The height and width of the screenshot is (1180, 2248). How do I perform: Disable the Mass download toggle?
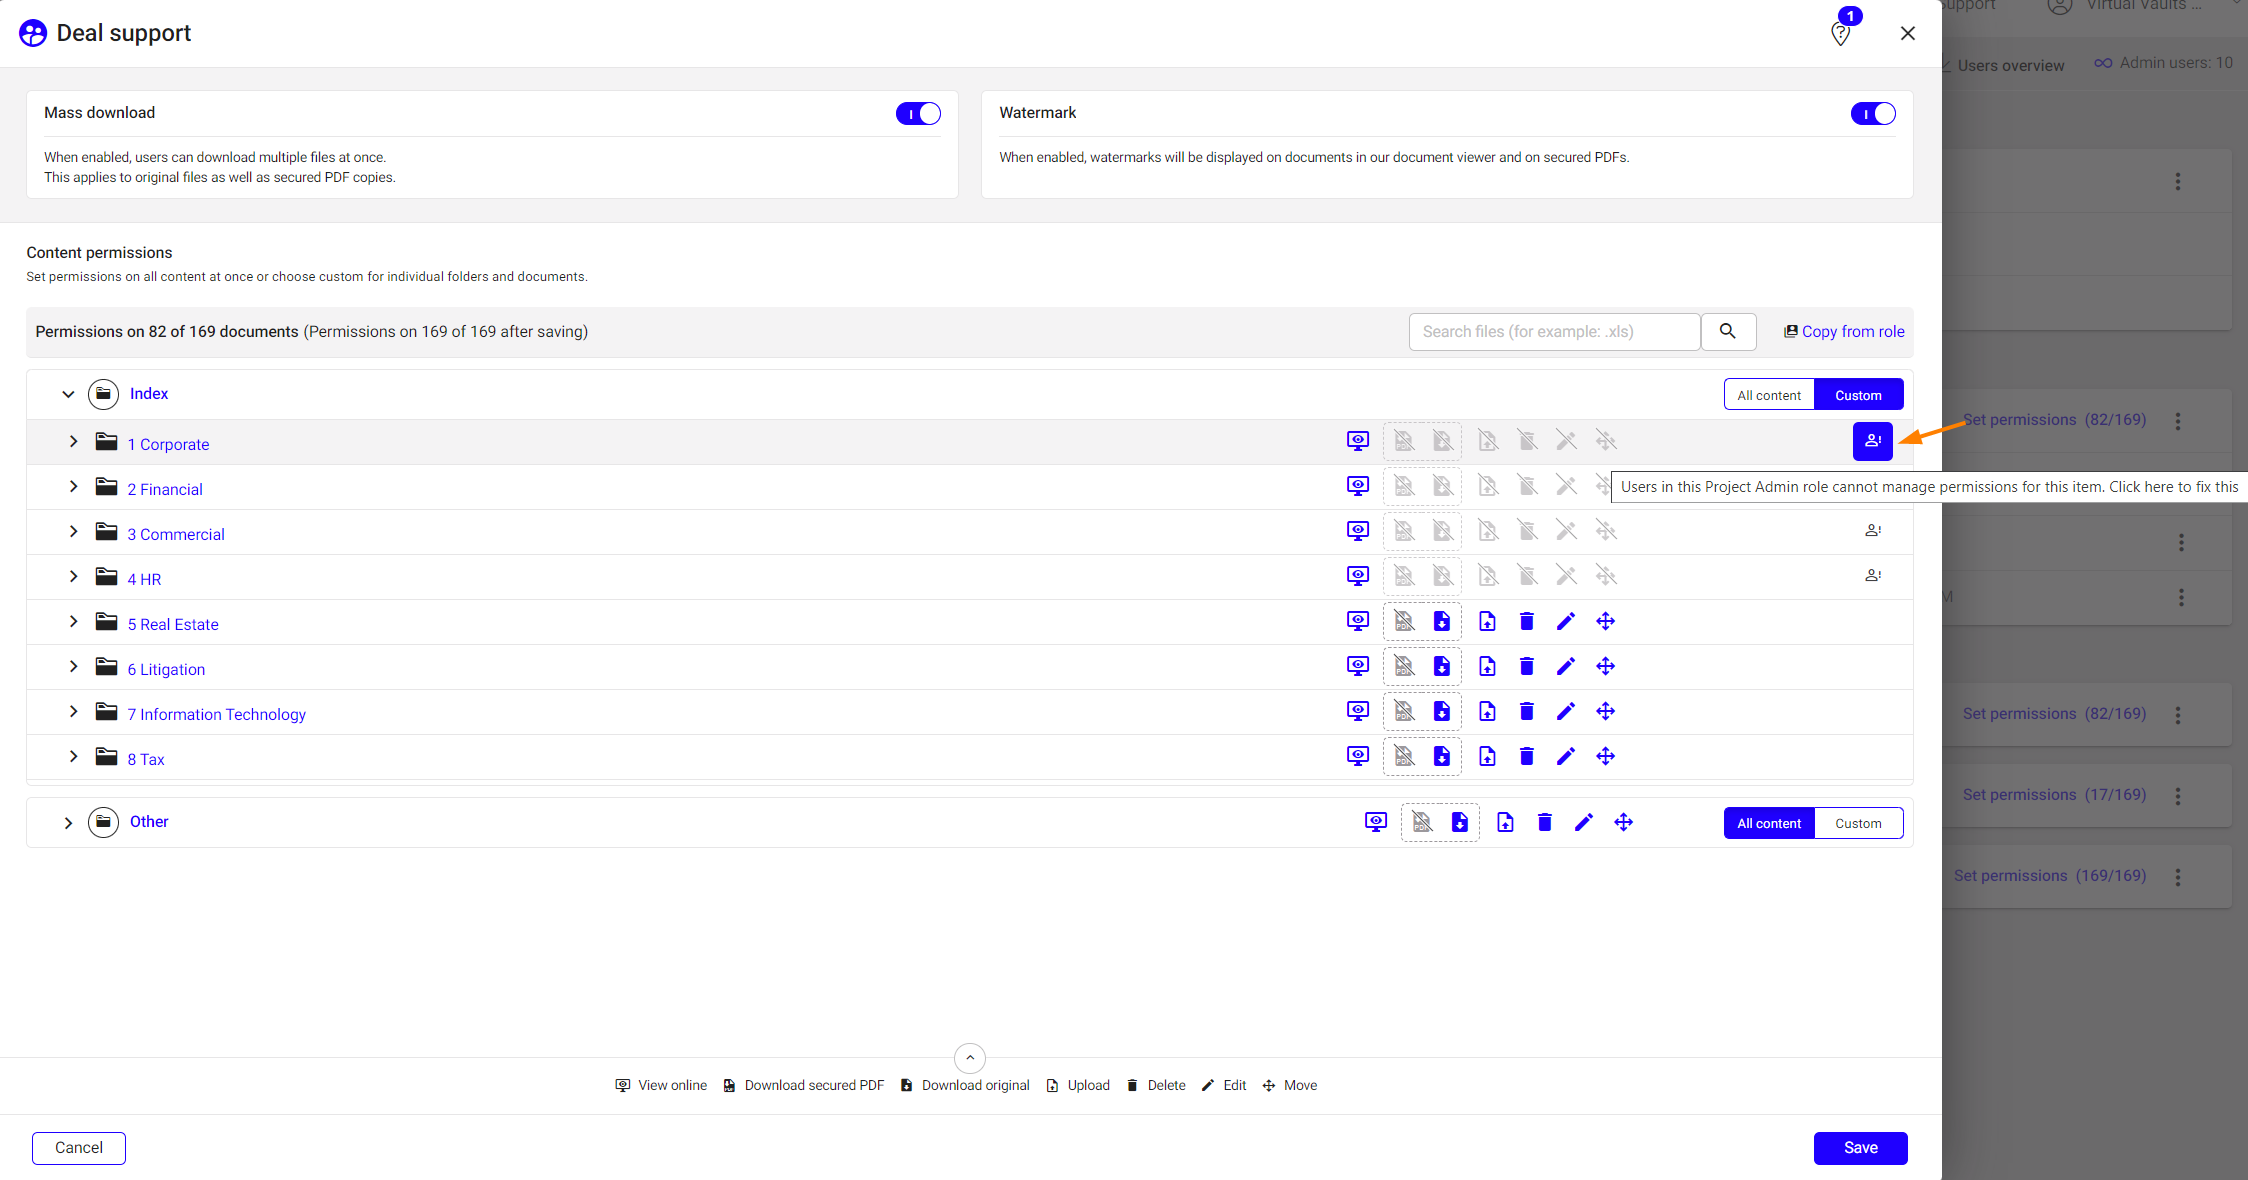coord(917,114)
